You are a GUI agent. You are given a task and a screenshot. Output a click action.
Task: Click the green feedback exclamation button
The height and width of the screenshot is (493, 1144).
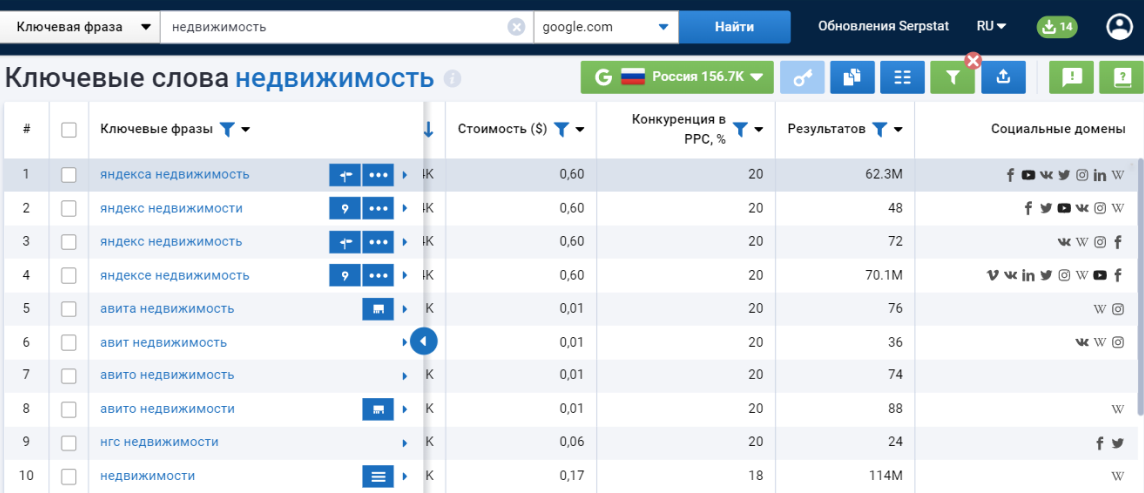pos(1071,77)
